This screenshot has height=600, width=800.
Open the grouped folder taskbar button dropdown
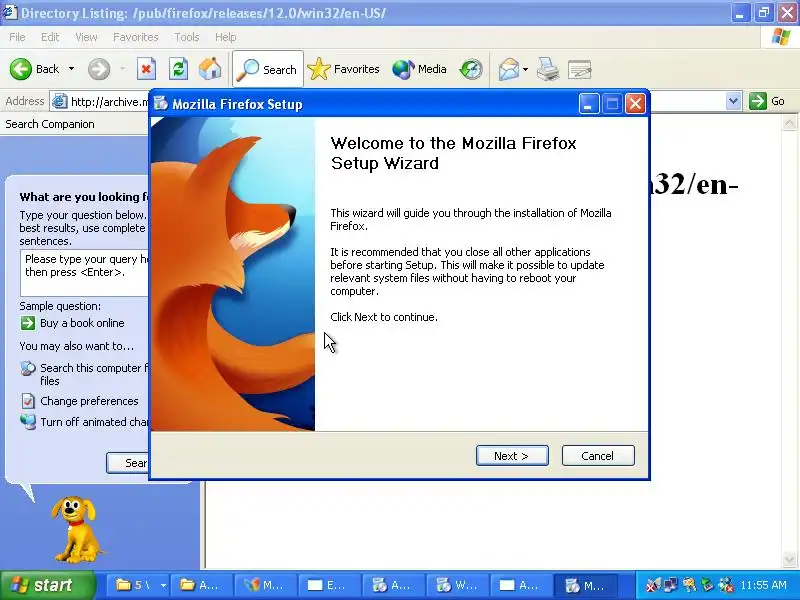(163, 585)
